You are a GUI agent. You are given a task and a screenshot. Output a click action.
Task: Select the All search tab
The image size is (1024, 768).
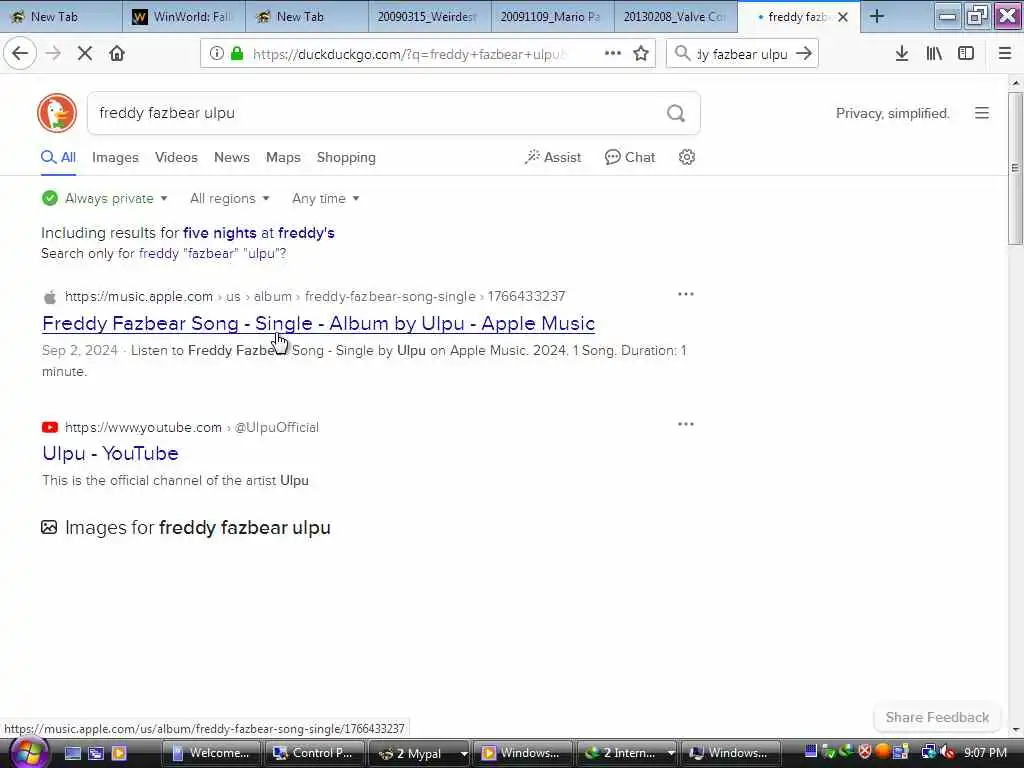click(58, 157)
